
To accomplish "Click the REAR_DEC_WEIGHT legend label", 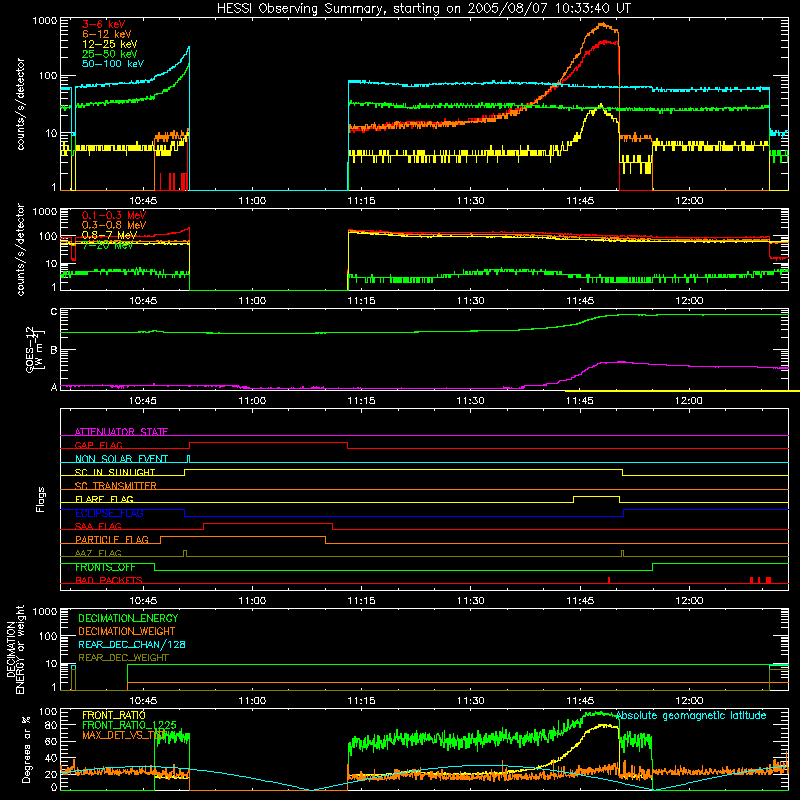I will (x=123, y=658).
